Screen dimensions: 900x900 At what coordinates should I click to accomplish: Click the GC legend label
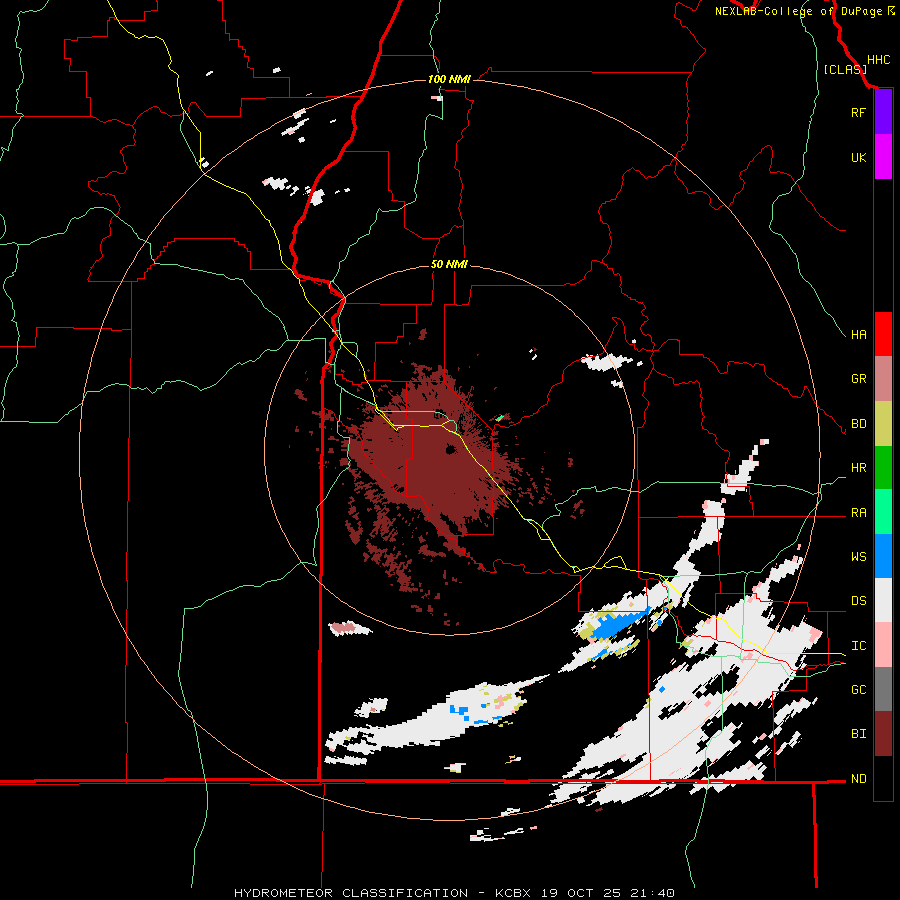point(858,689)
